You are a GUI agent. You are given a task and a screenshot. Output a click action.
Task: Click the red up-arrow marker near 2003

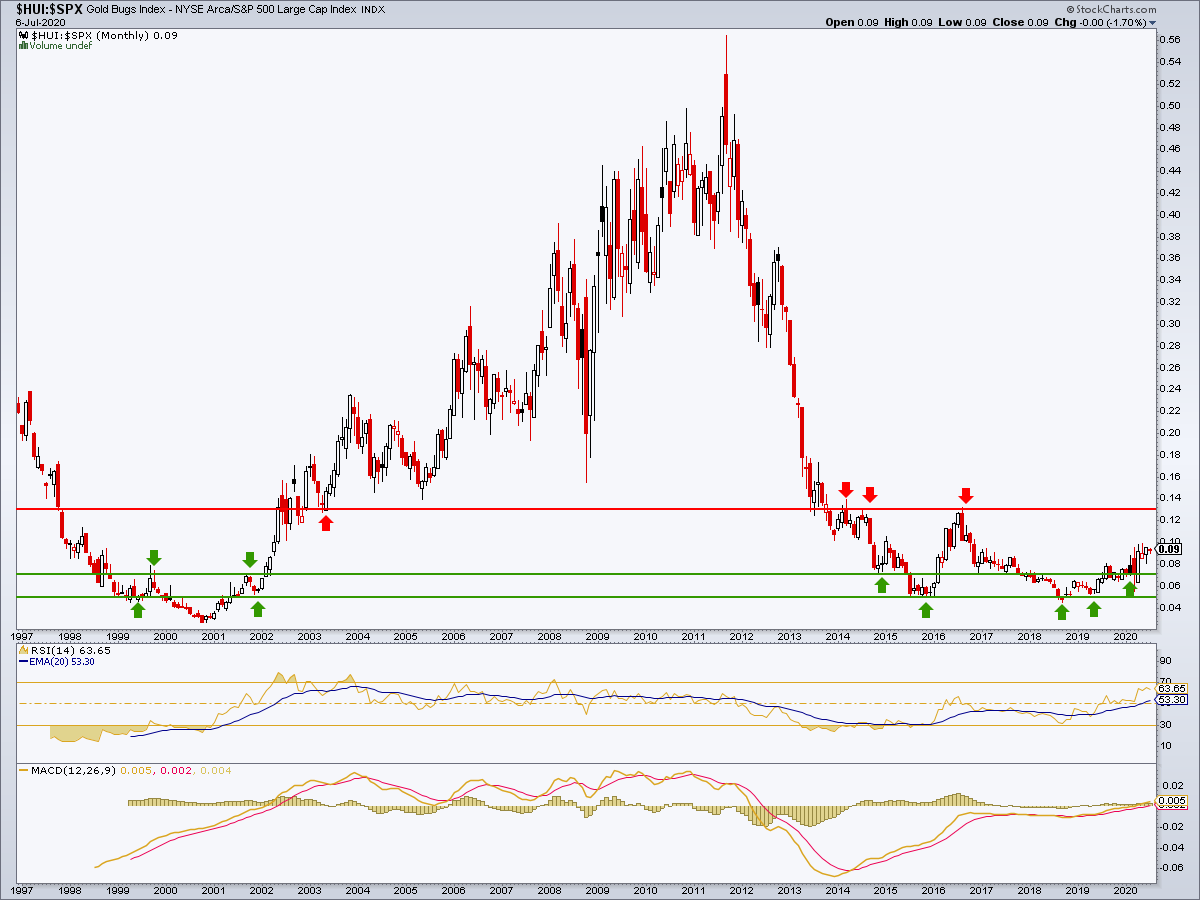pos(326,521)
